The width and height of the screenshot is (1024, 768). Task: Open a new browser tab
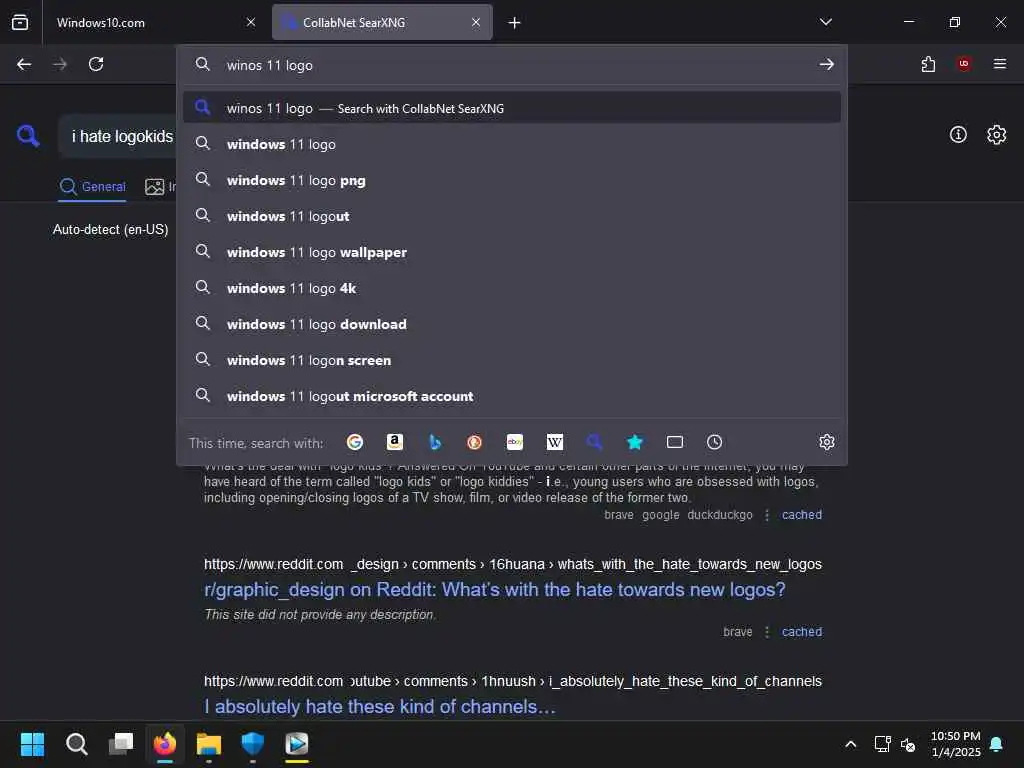[515, 23]
